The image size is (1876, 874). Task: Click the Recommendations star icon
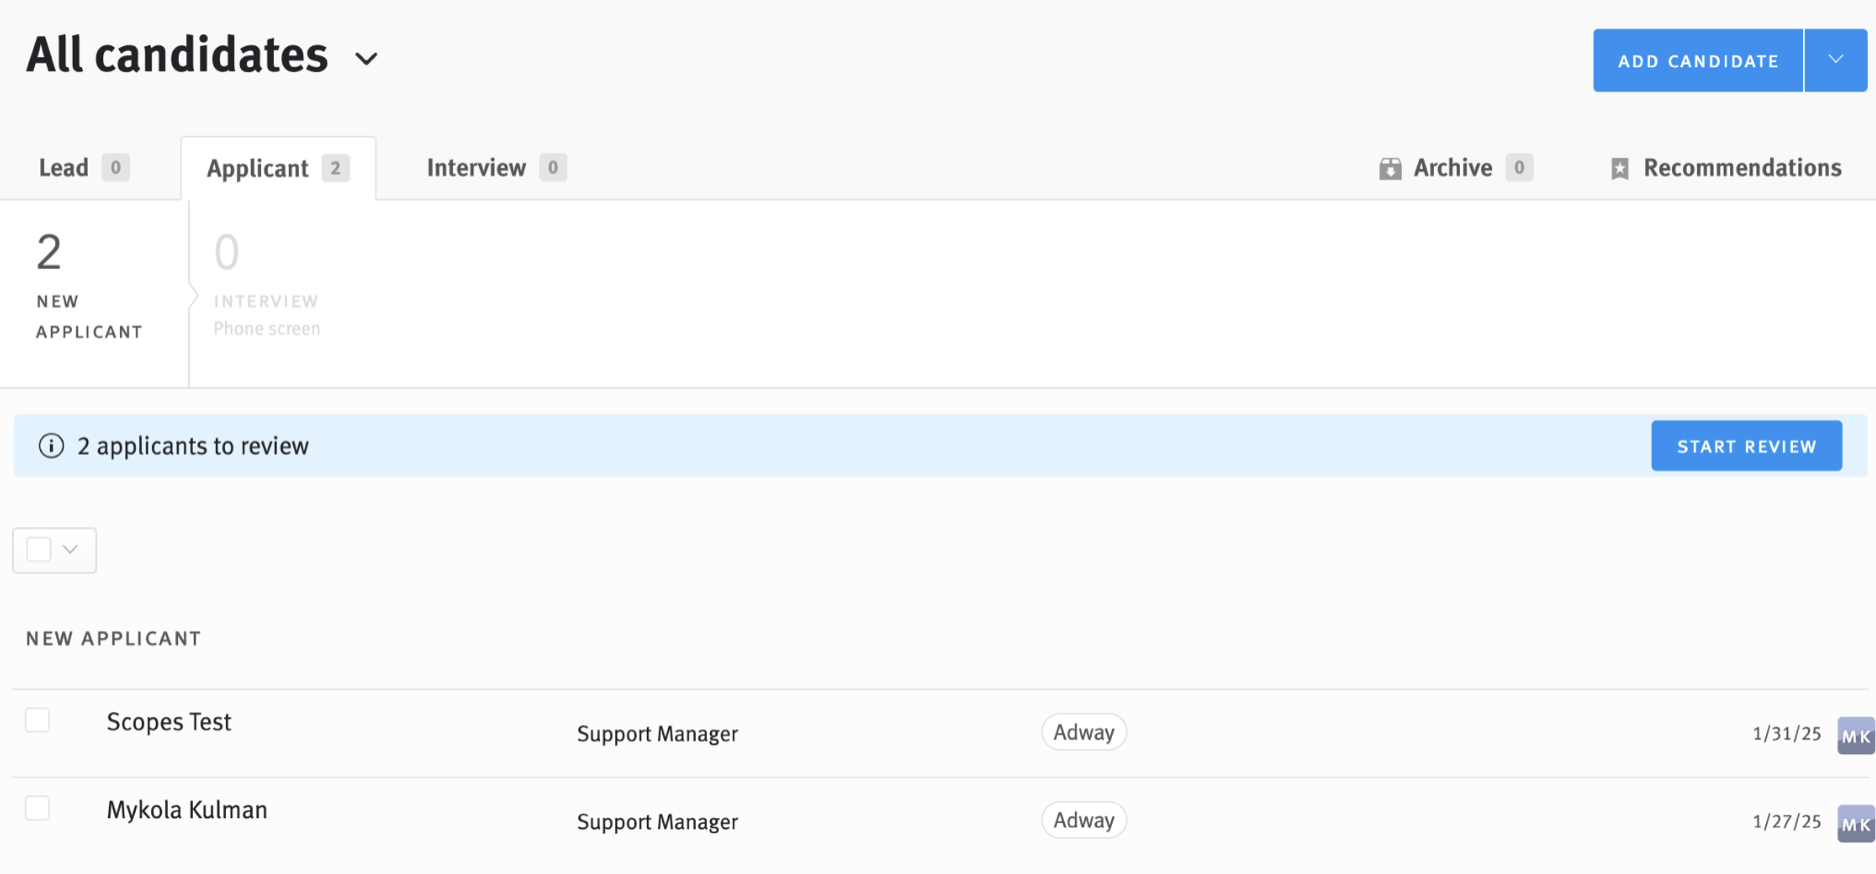(x=1619, y=168)
